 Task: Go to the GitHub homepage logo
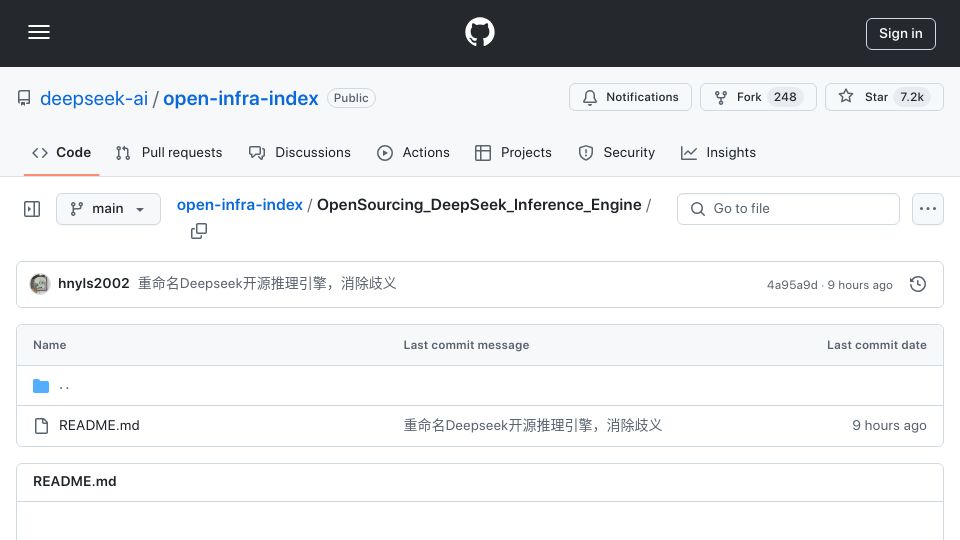click(x=479, y=32)
